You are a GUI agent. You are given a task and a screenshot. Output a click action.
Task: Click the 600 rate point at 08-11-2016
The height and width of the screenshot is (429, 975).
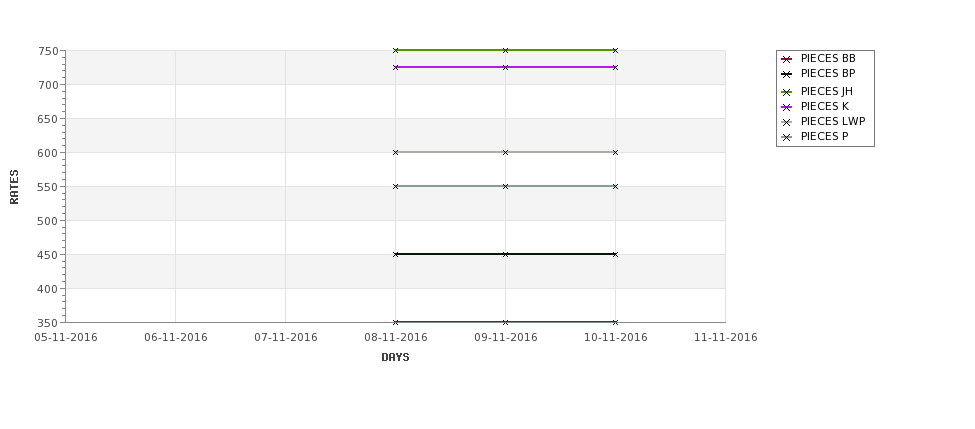395,152
